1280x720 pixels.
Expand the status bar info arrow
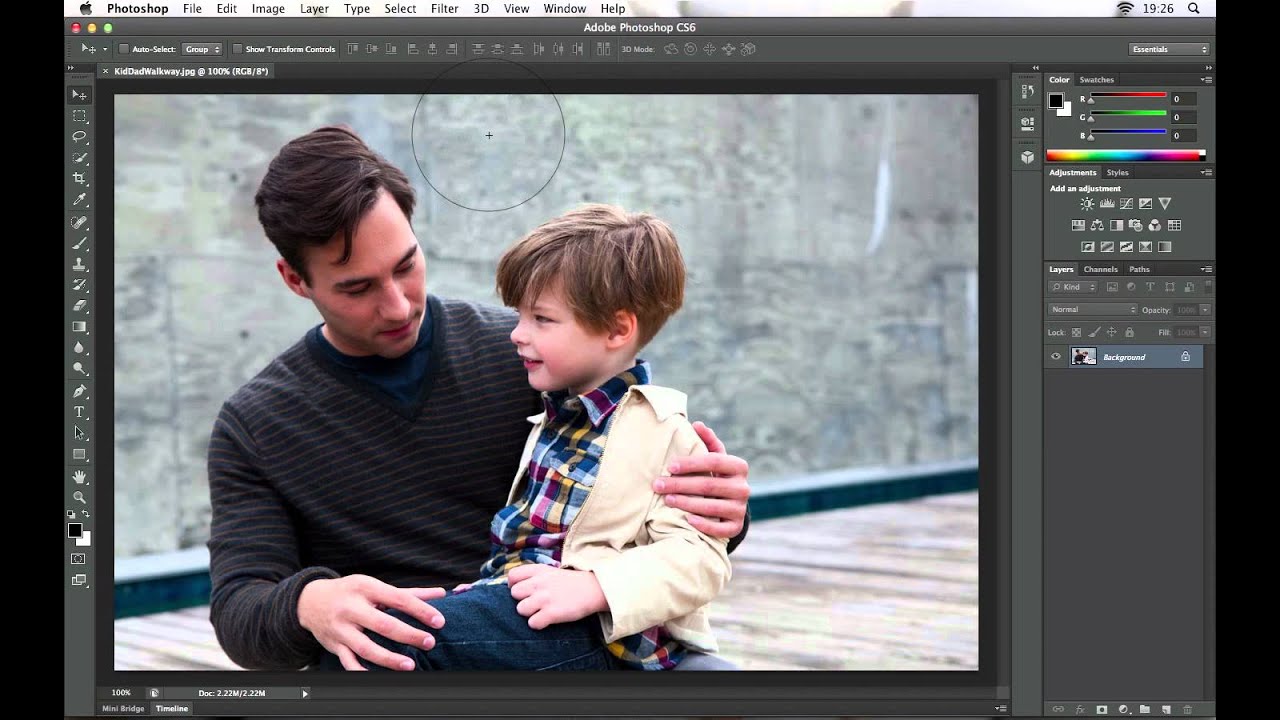[305, 693]
